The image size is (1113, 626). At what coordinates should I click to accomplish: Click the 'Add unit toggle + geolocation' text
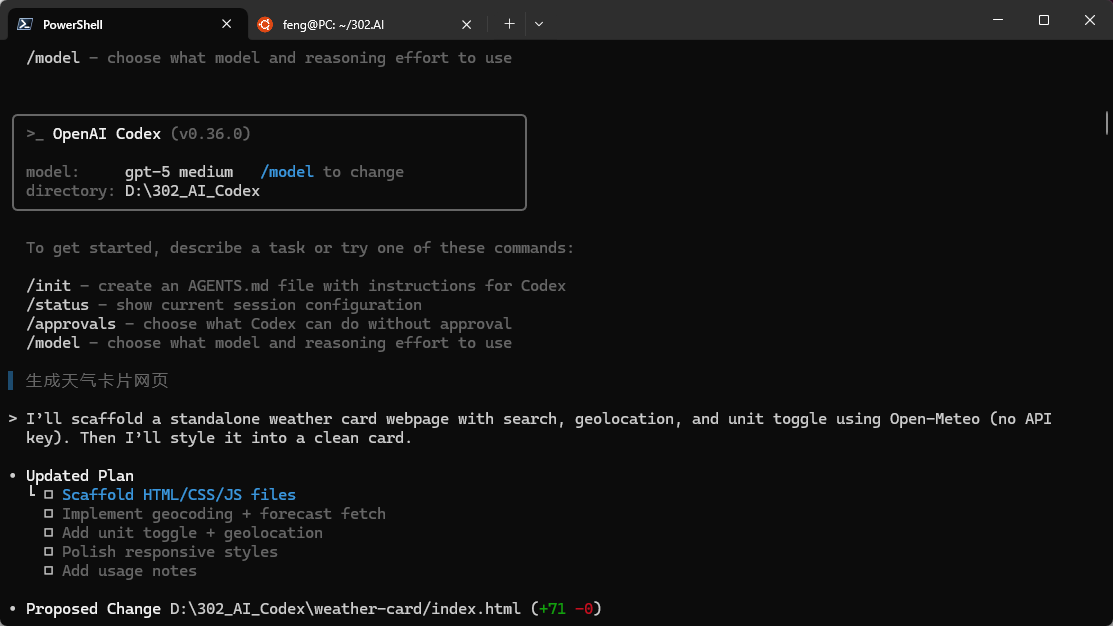click(x=192, y=533)
